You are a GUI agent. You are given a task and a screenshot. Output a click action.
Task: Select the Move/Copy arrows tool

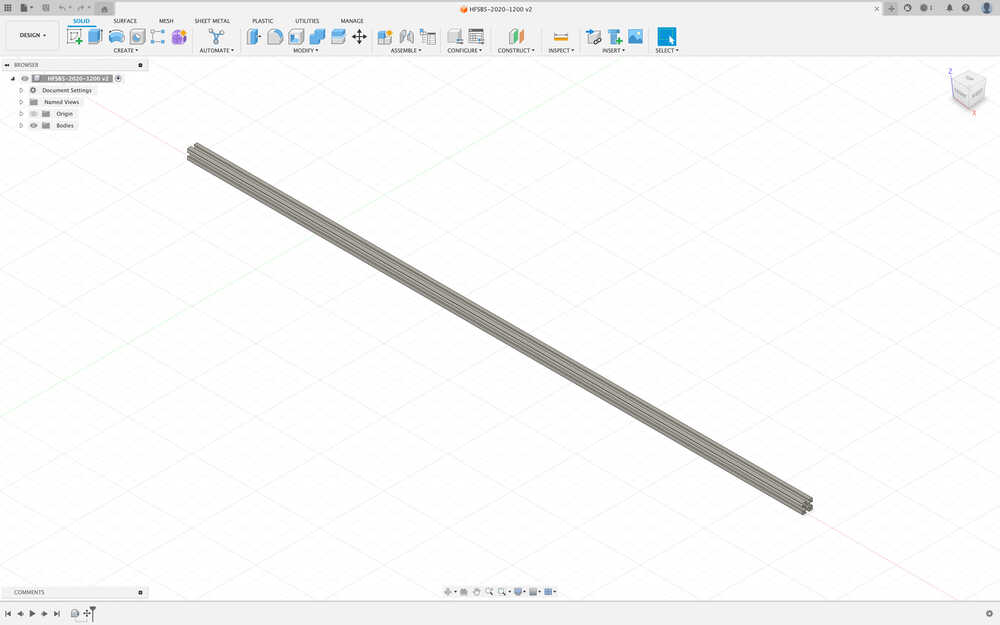coord(359,36)
